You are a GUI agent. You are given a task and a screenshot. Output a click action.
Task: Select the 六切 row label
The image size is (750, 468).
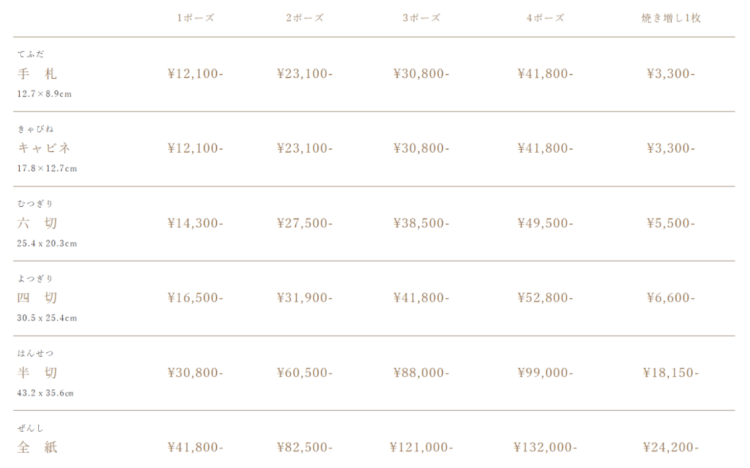point(37,223)
